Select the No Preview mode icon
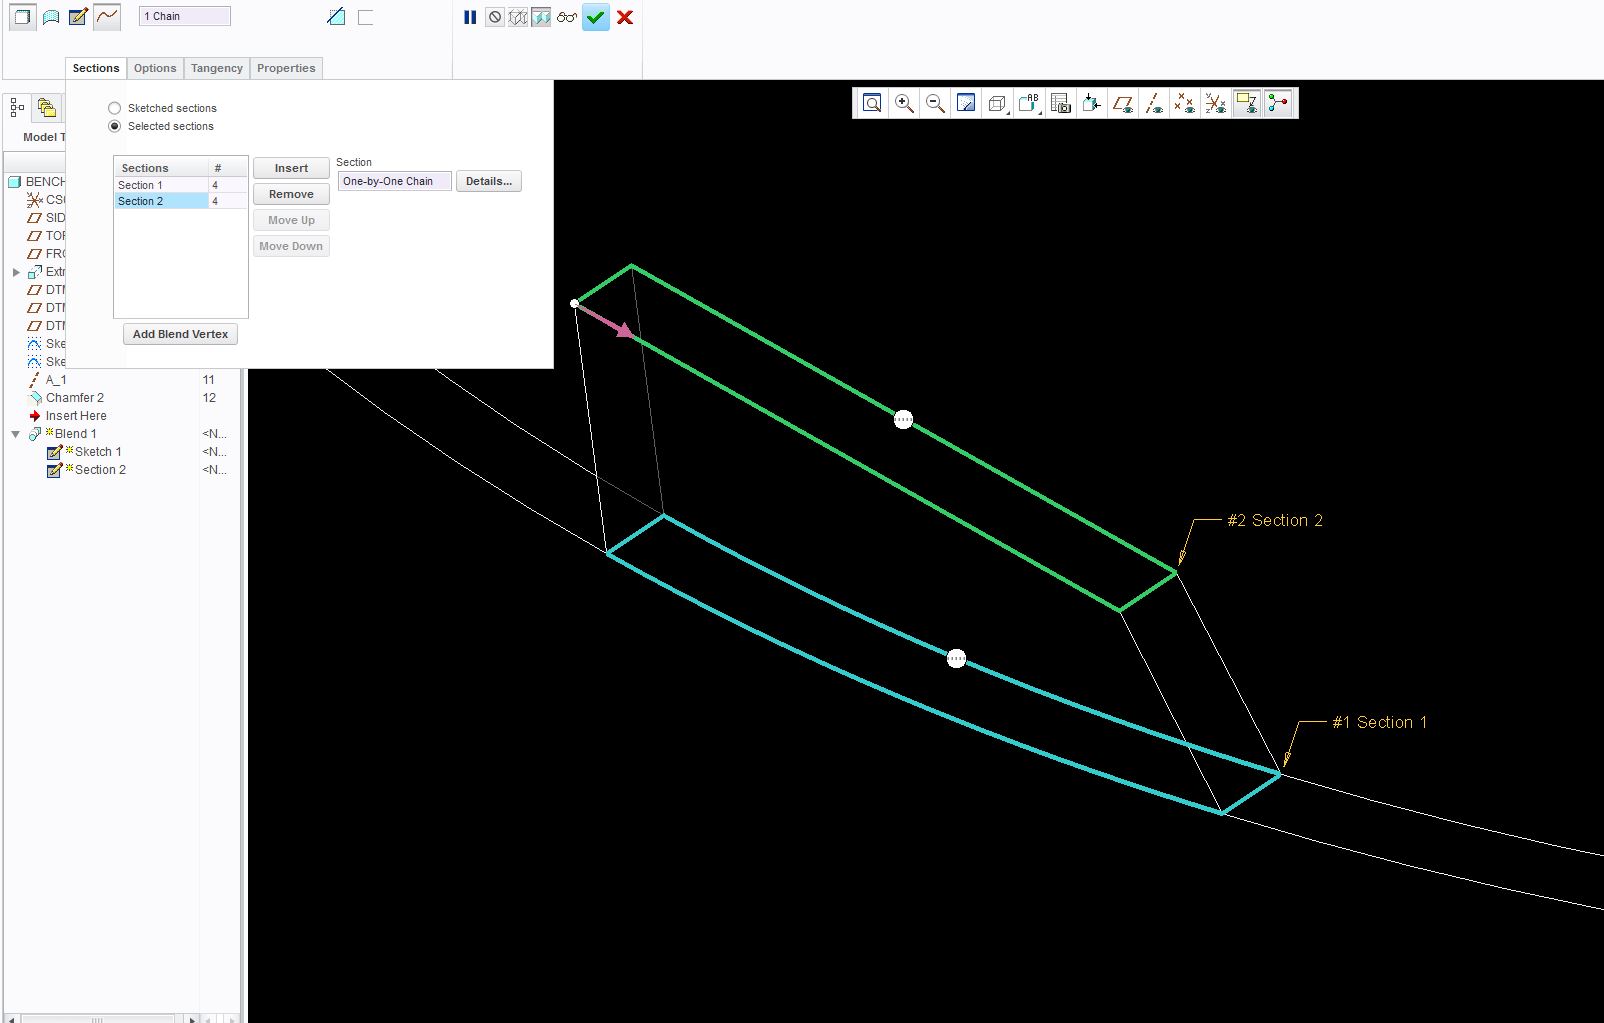Viewport: 1604px width, 1023px height. click(x=495, y=17)
